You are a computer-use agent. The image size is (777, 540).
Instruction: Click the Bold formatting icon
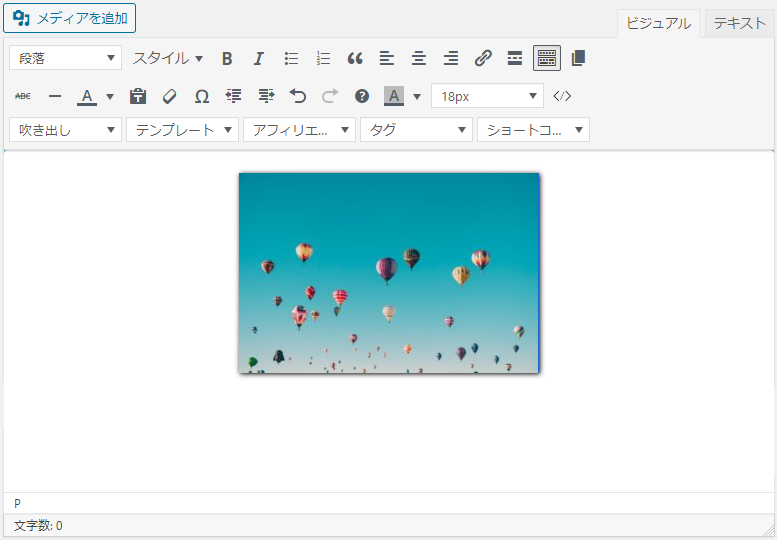(227, 58)
